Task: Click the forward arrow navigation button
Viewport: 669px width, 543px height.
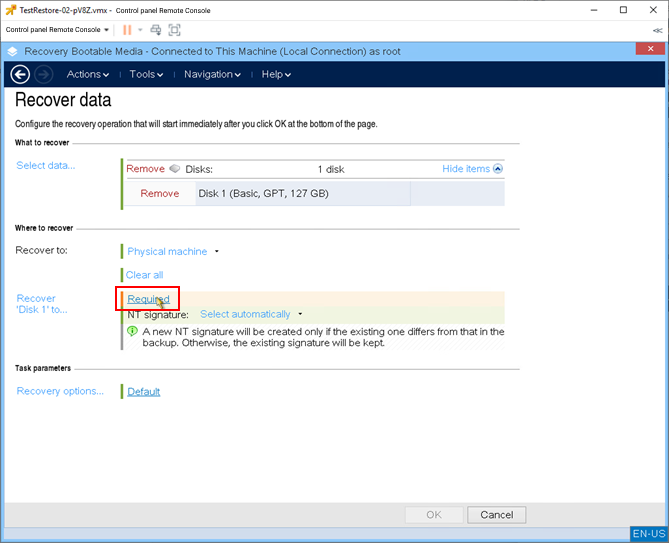Action: tap(43, 74)
